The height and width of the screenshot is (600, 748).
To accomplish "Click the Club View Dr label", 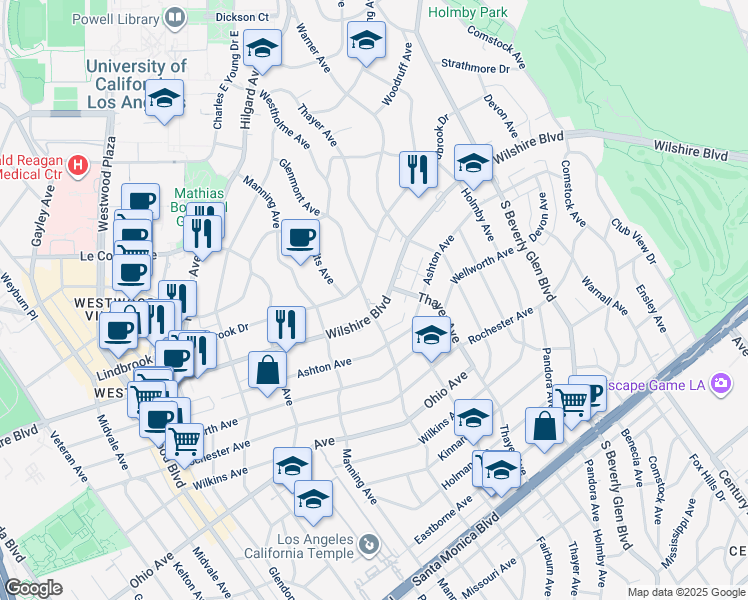I will coord(634,241).
